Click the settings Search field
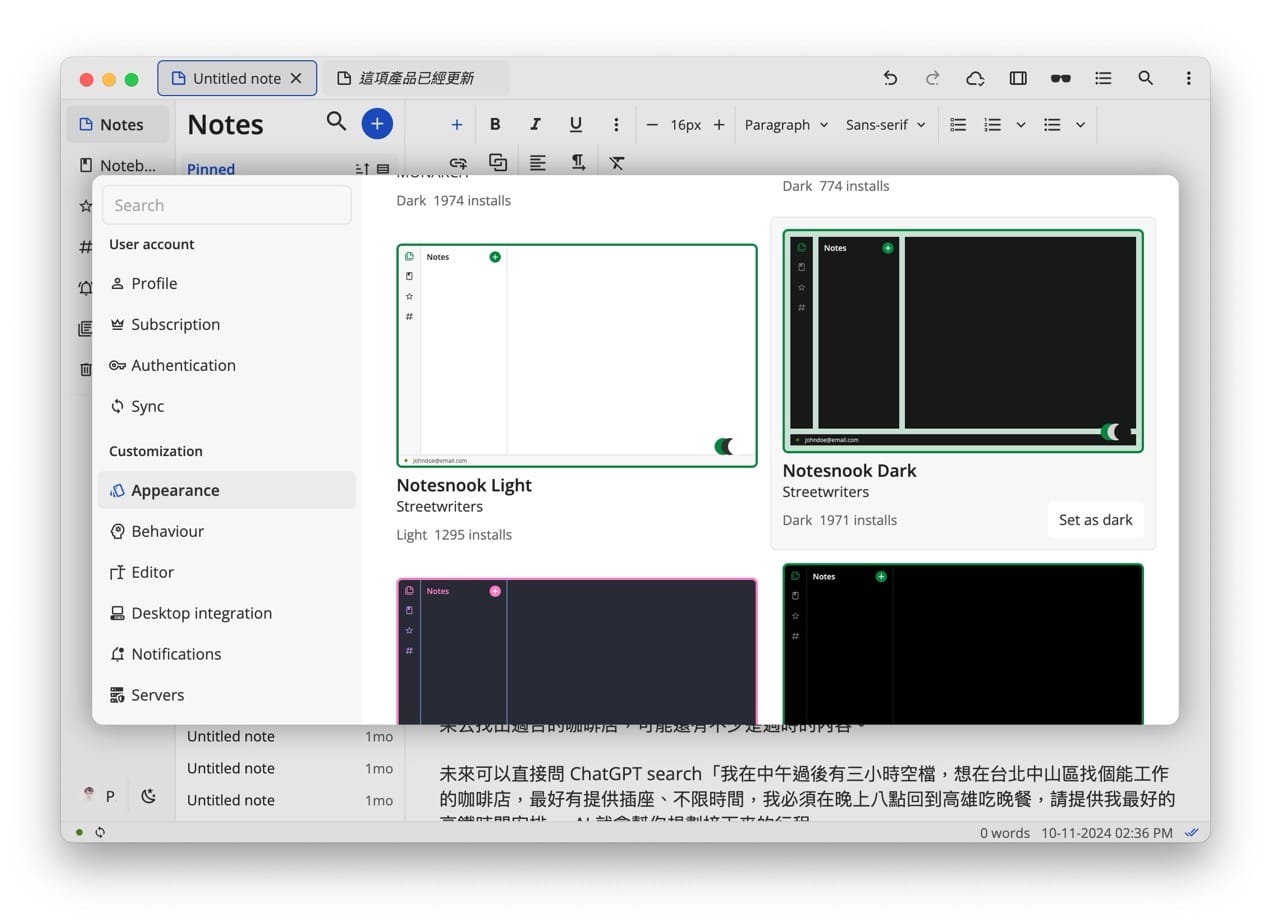Image resolution: width=1280 pixels, height=920 pixels. point(227,205)
